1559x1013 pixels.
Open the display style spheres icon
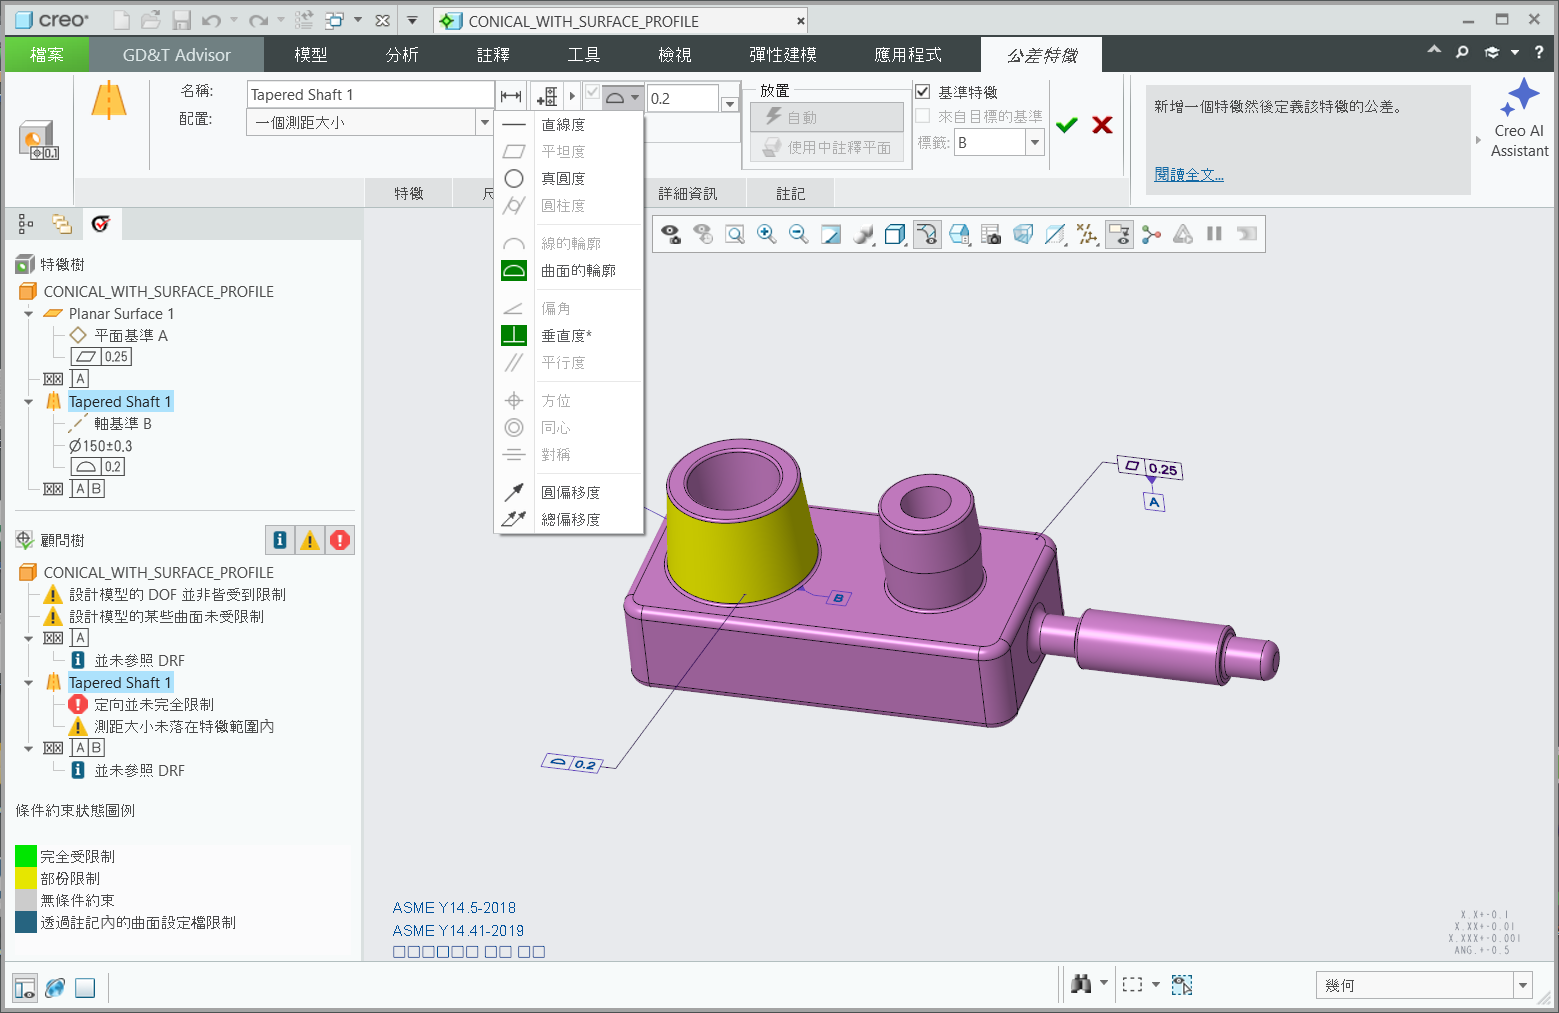(x=863, y=234)
